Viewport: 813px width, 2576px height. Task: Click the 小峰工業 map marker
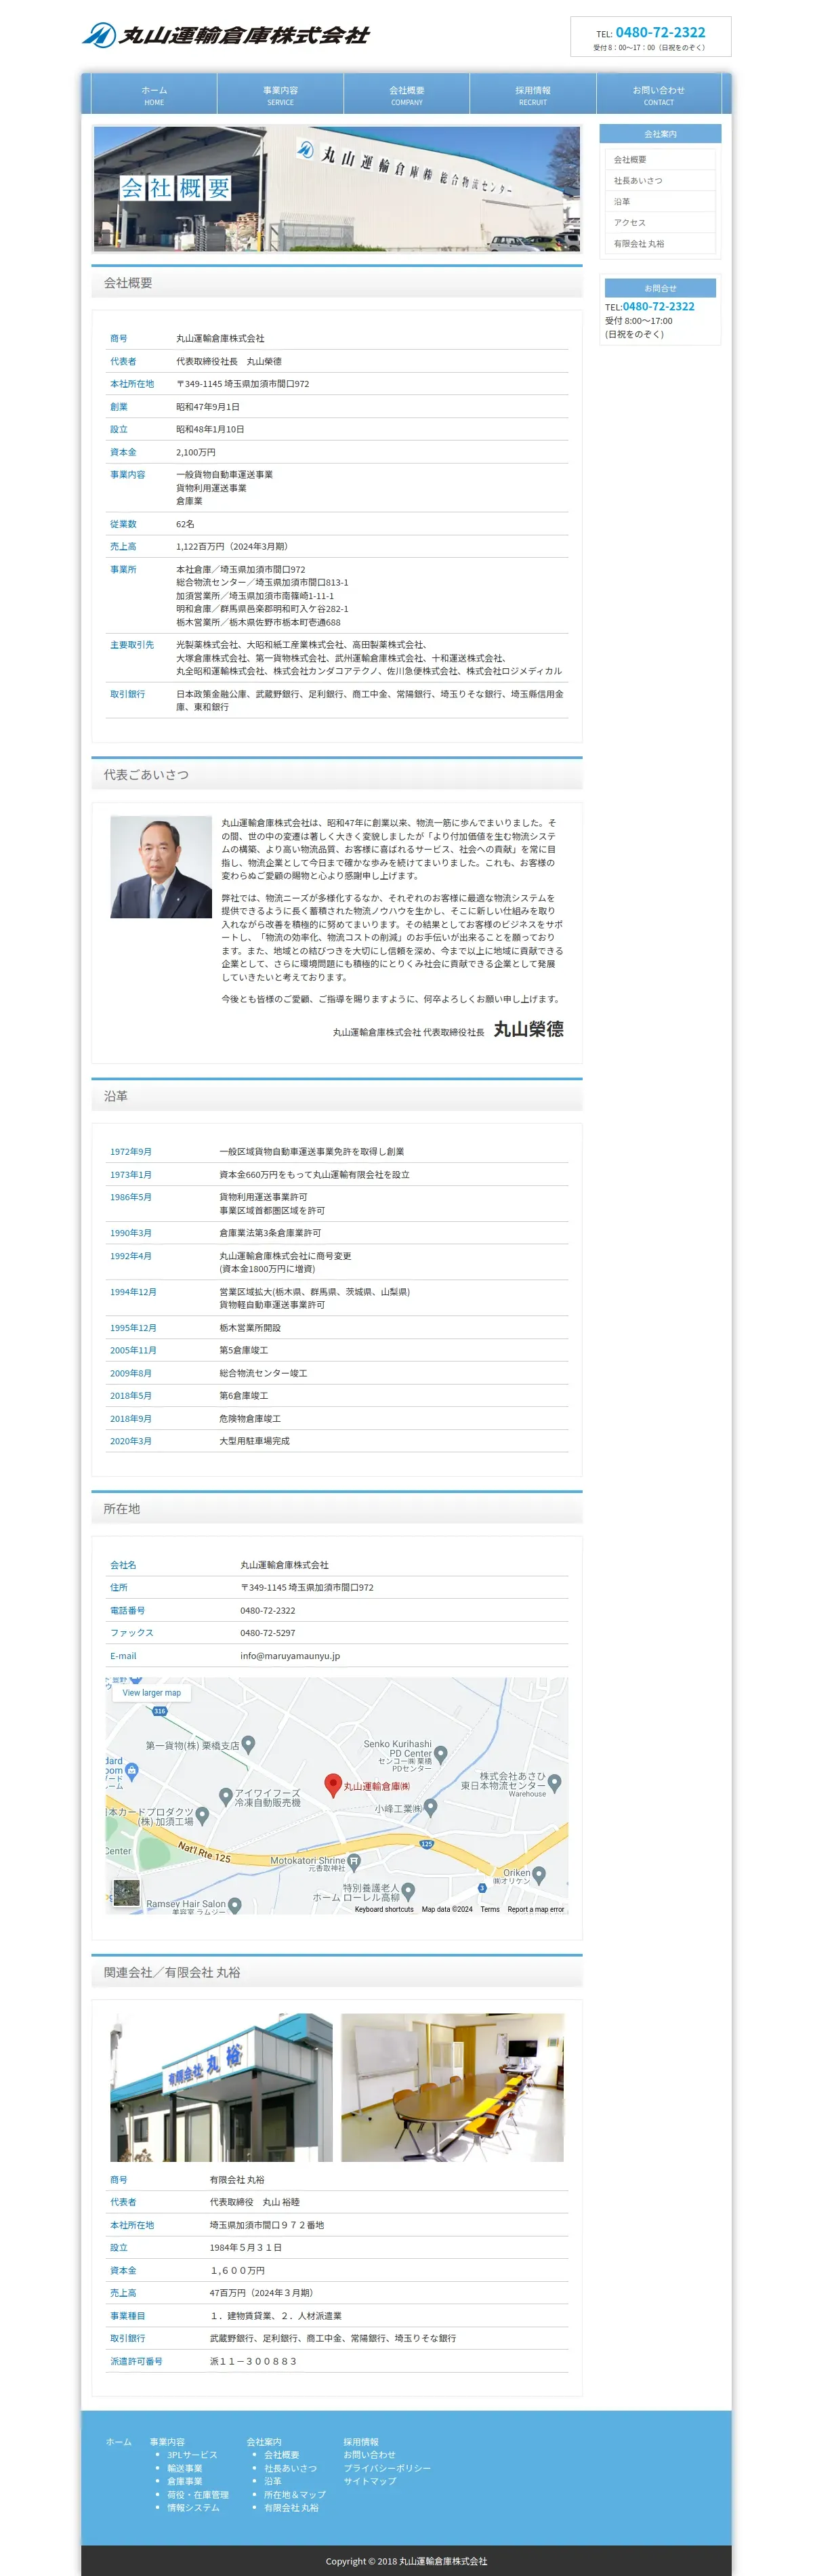tap(430, 1807)
